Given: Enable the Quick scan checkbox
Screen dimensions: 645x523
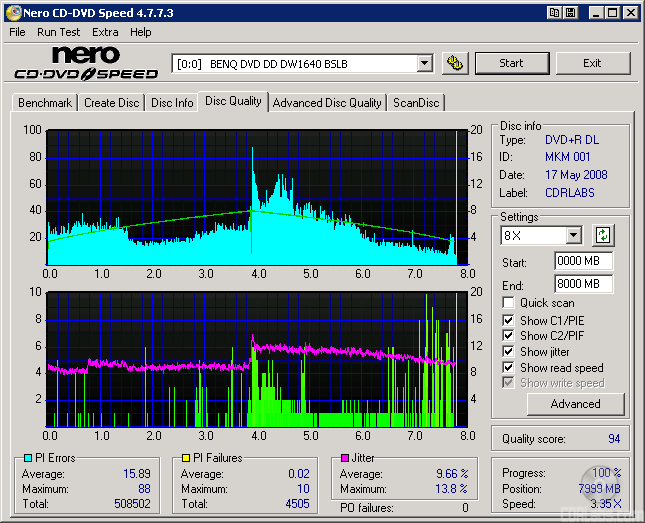Looking at the screenshot, I should (x=509, y=303).
